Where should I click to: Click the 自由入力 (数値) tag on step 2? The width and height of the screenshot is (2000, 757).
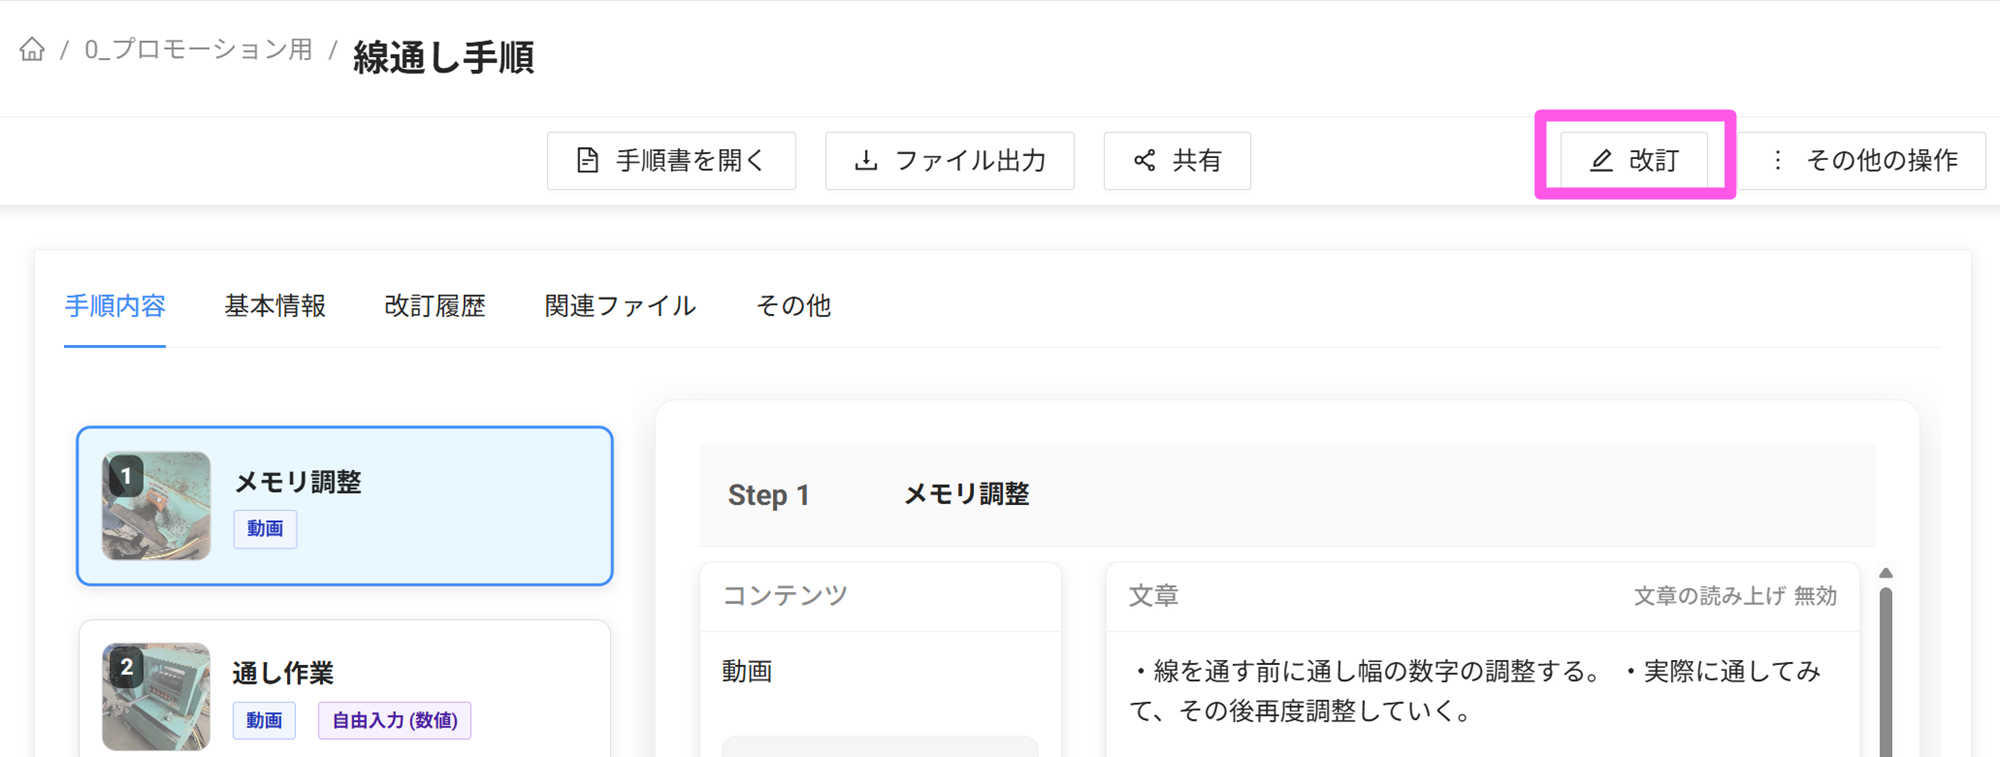[394, 720]
